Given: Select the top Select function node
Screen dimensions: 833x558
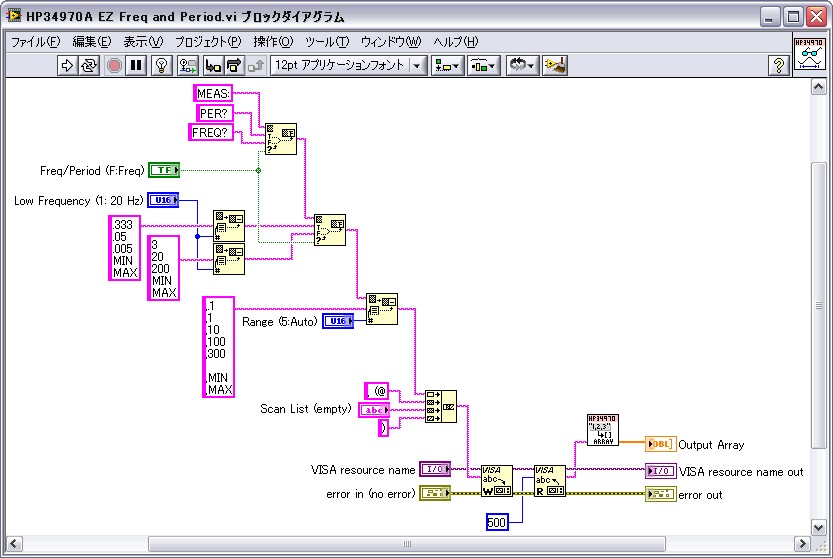Looking at the screenshot, I should tap(281, 139).
